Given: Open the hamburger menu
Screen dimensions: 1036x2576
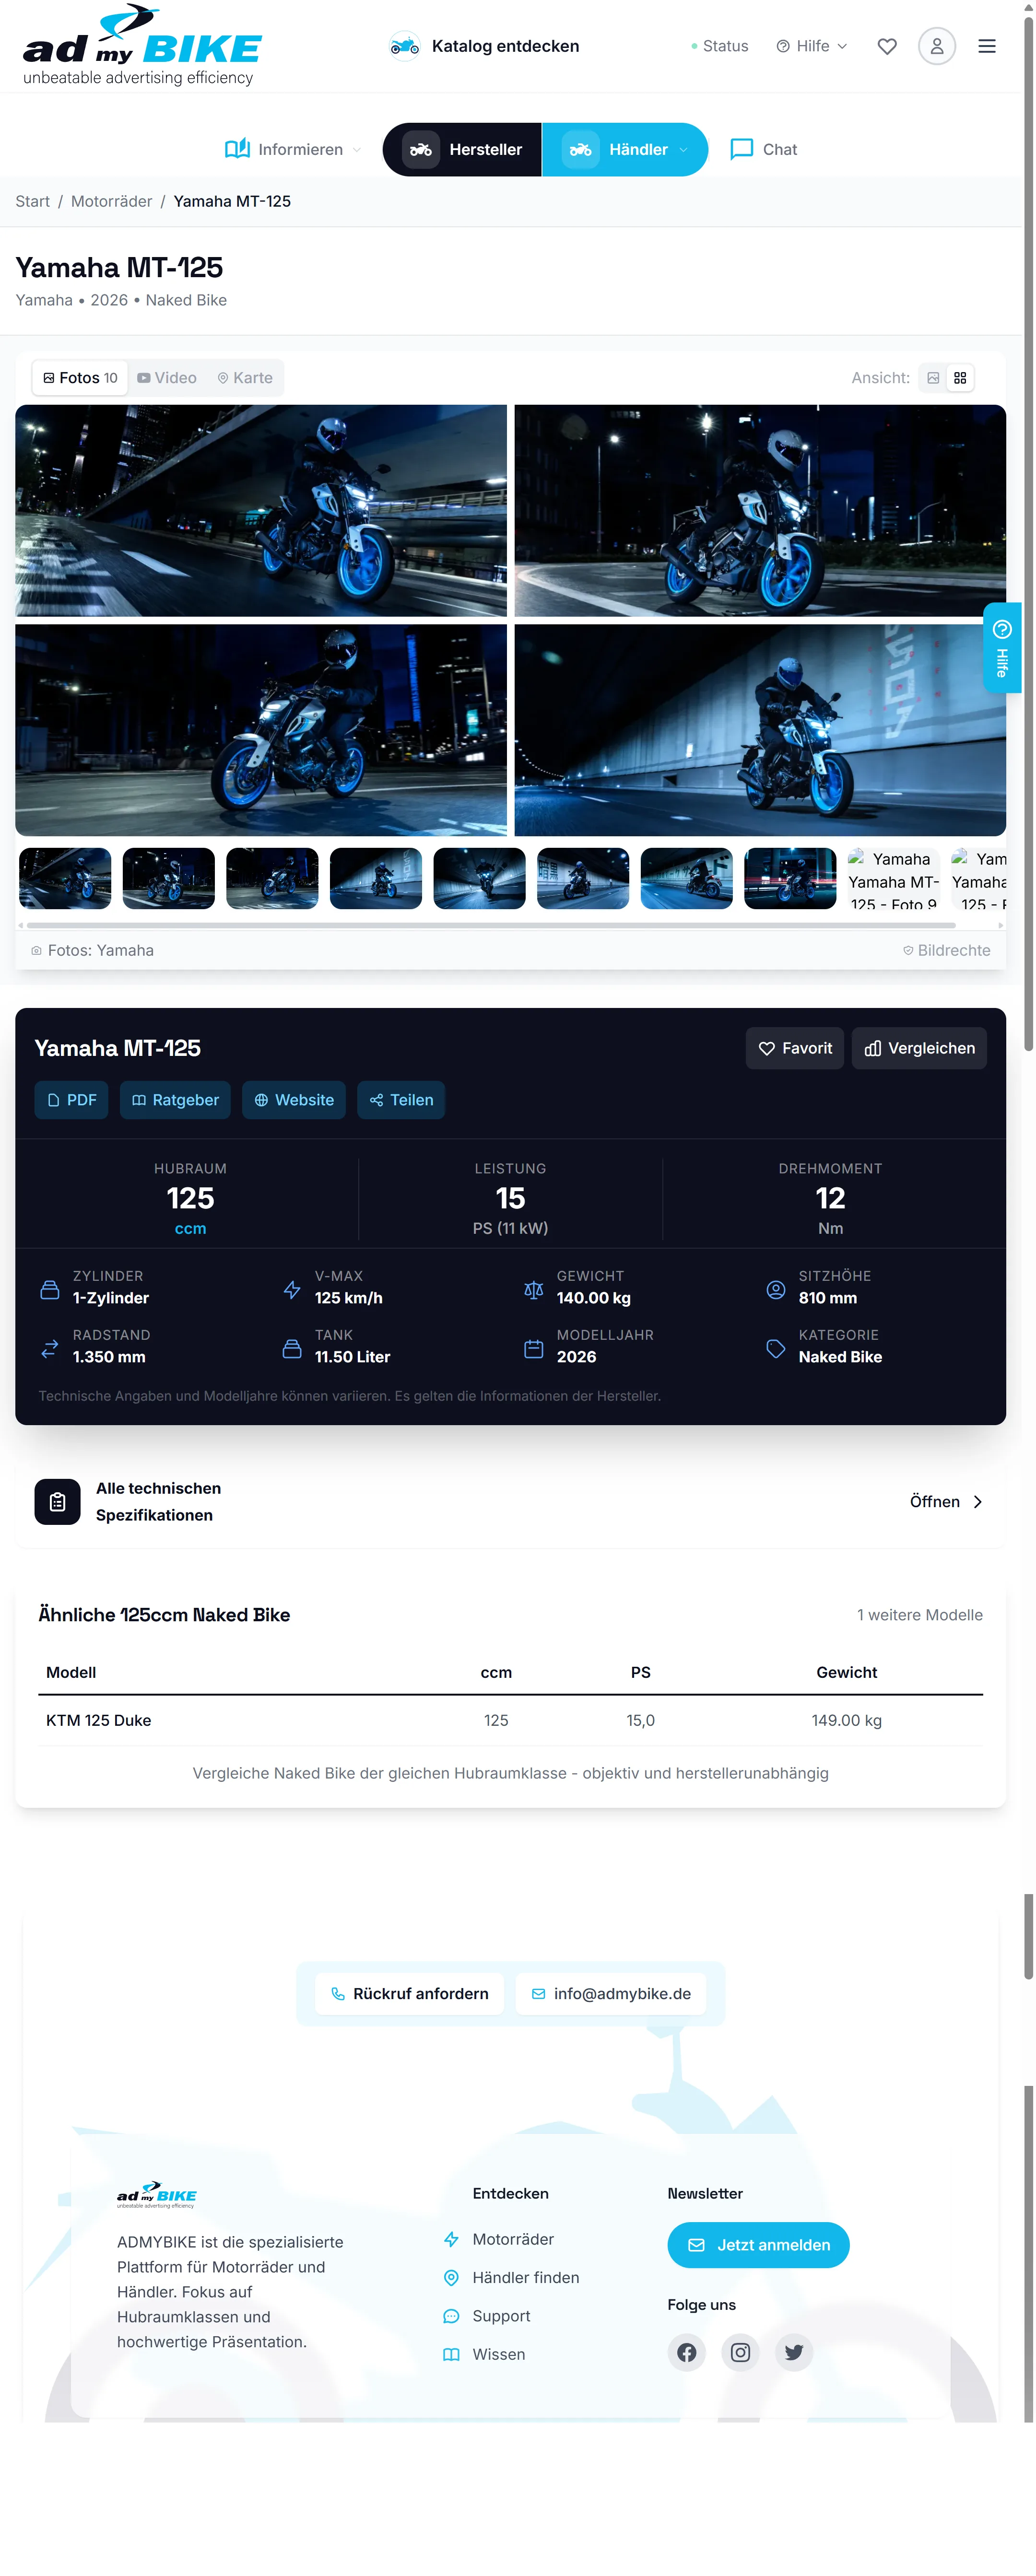Looking at the screenshot, I should pyautogui.click(x=987, y=46).
